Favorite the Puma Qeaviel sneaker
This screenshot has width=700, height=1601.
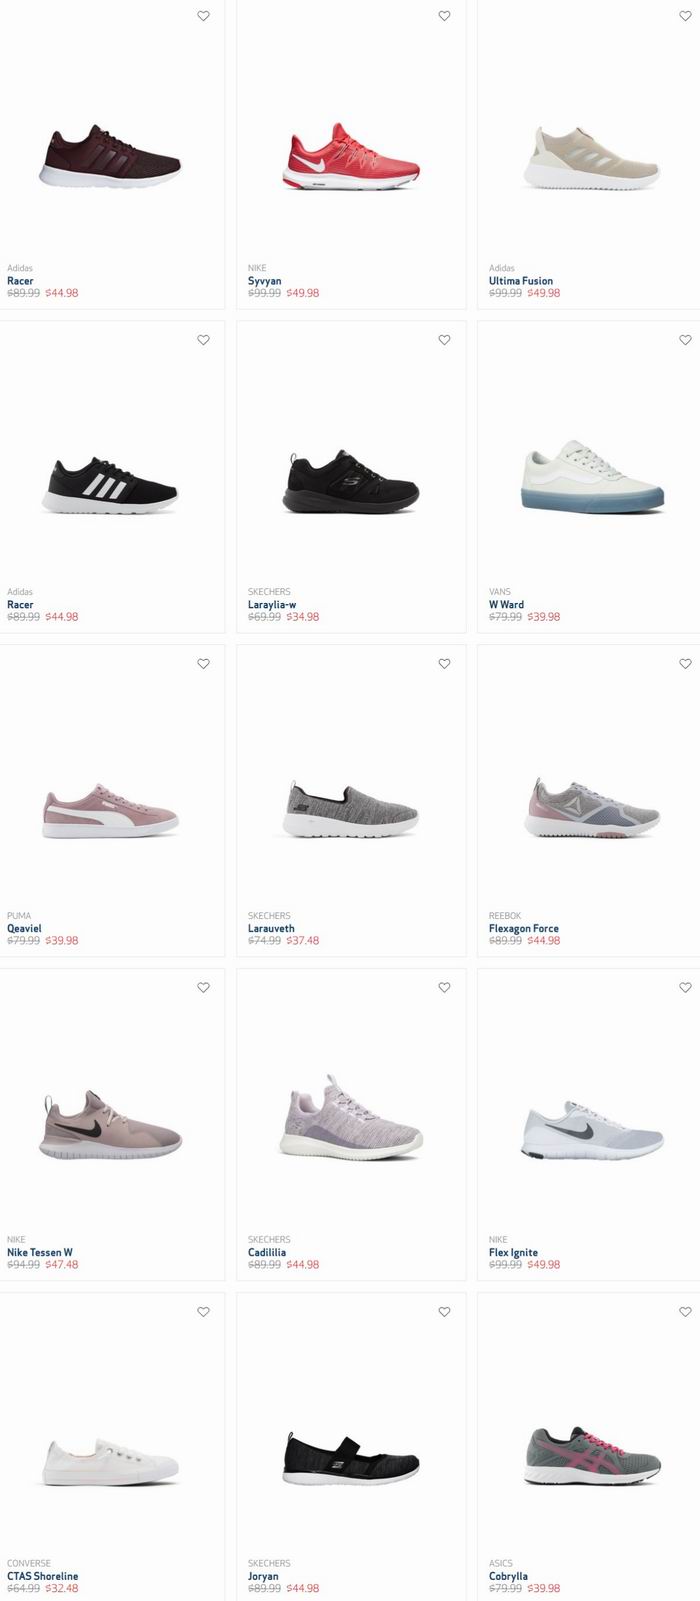(204, 664)
